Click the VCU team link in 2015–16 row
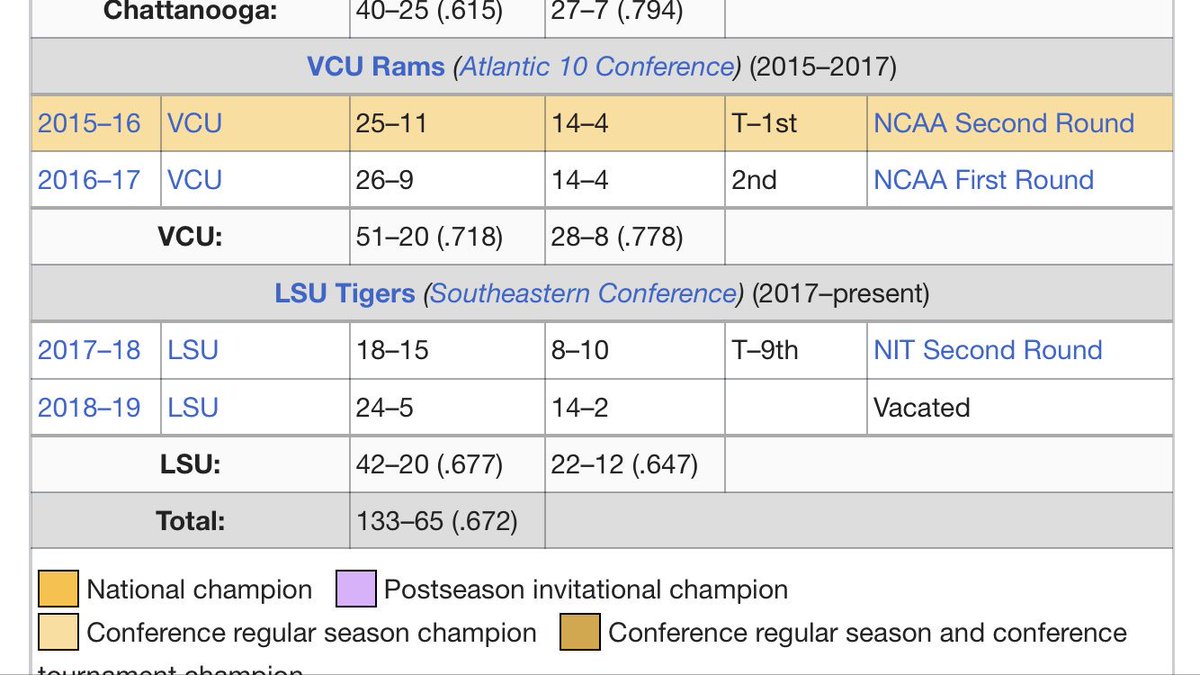 click(x=195, y=123)
